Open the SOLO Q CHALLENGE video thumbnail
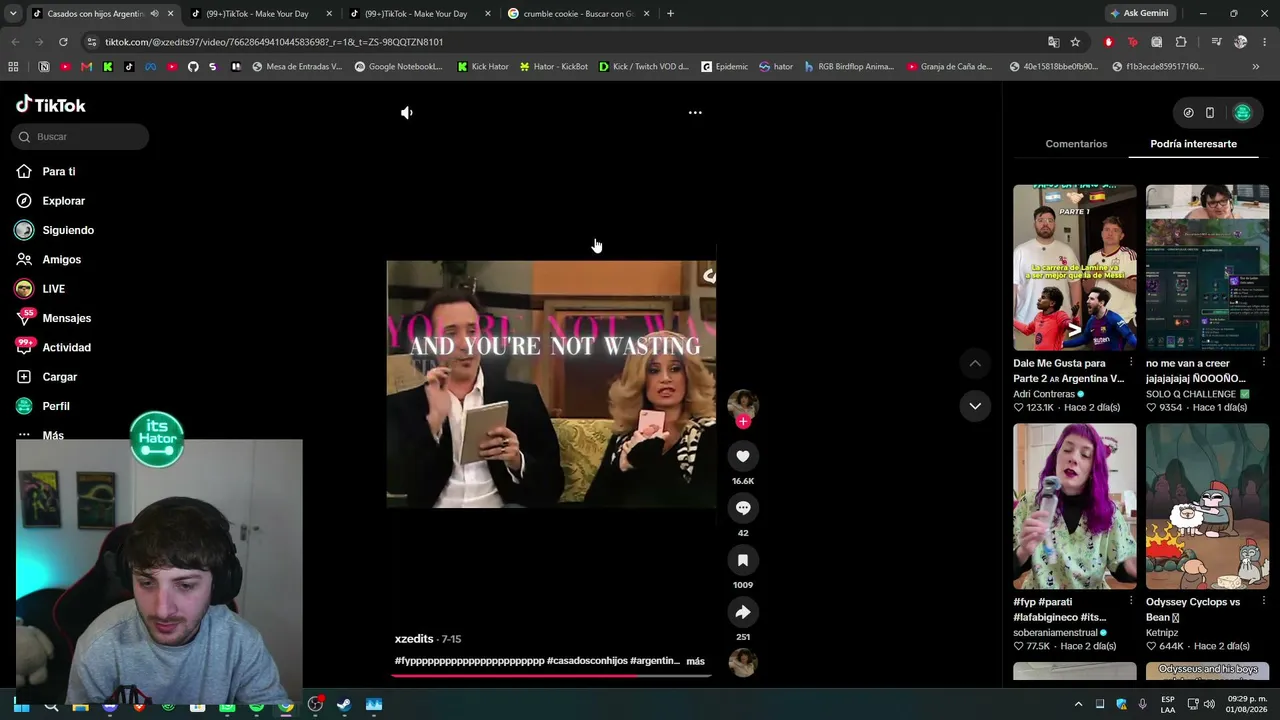1280x720 pixels. tap(1207, 267)
